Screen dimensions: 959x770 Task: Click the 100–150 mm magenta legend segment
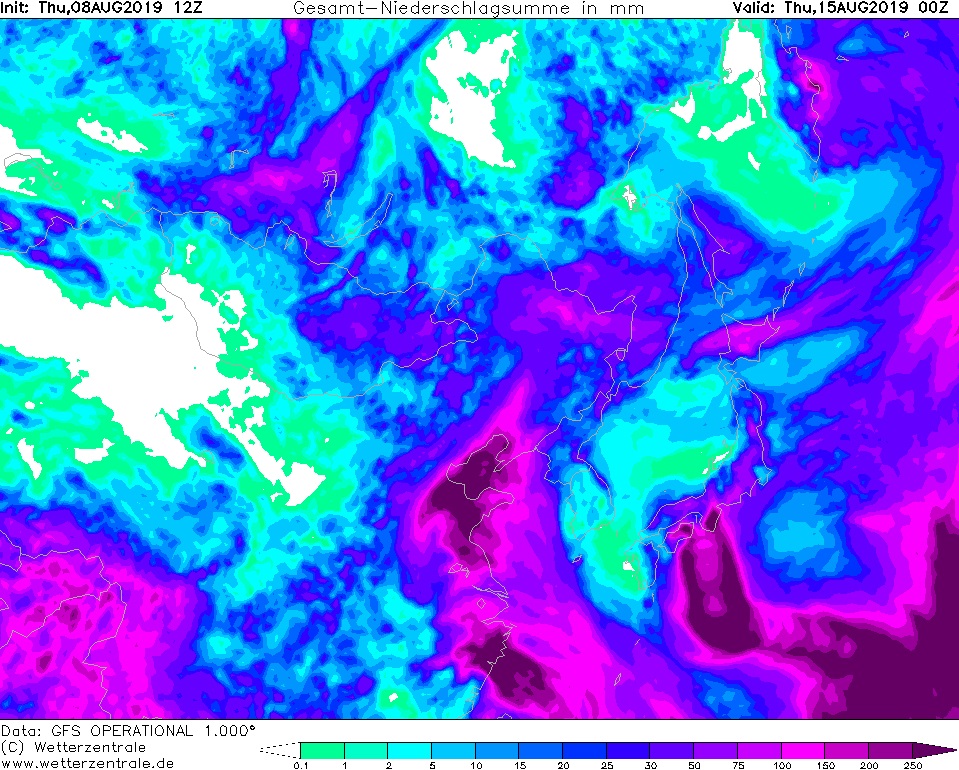coord(803,750)
